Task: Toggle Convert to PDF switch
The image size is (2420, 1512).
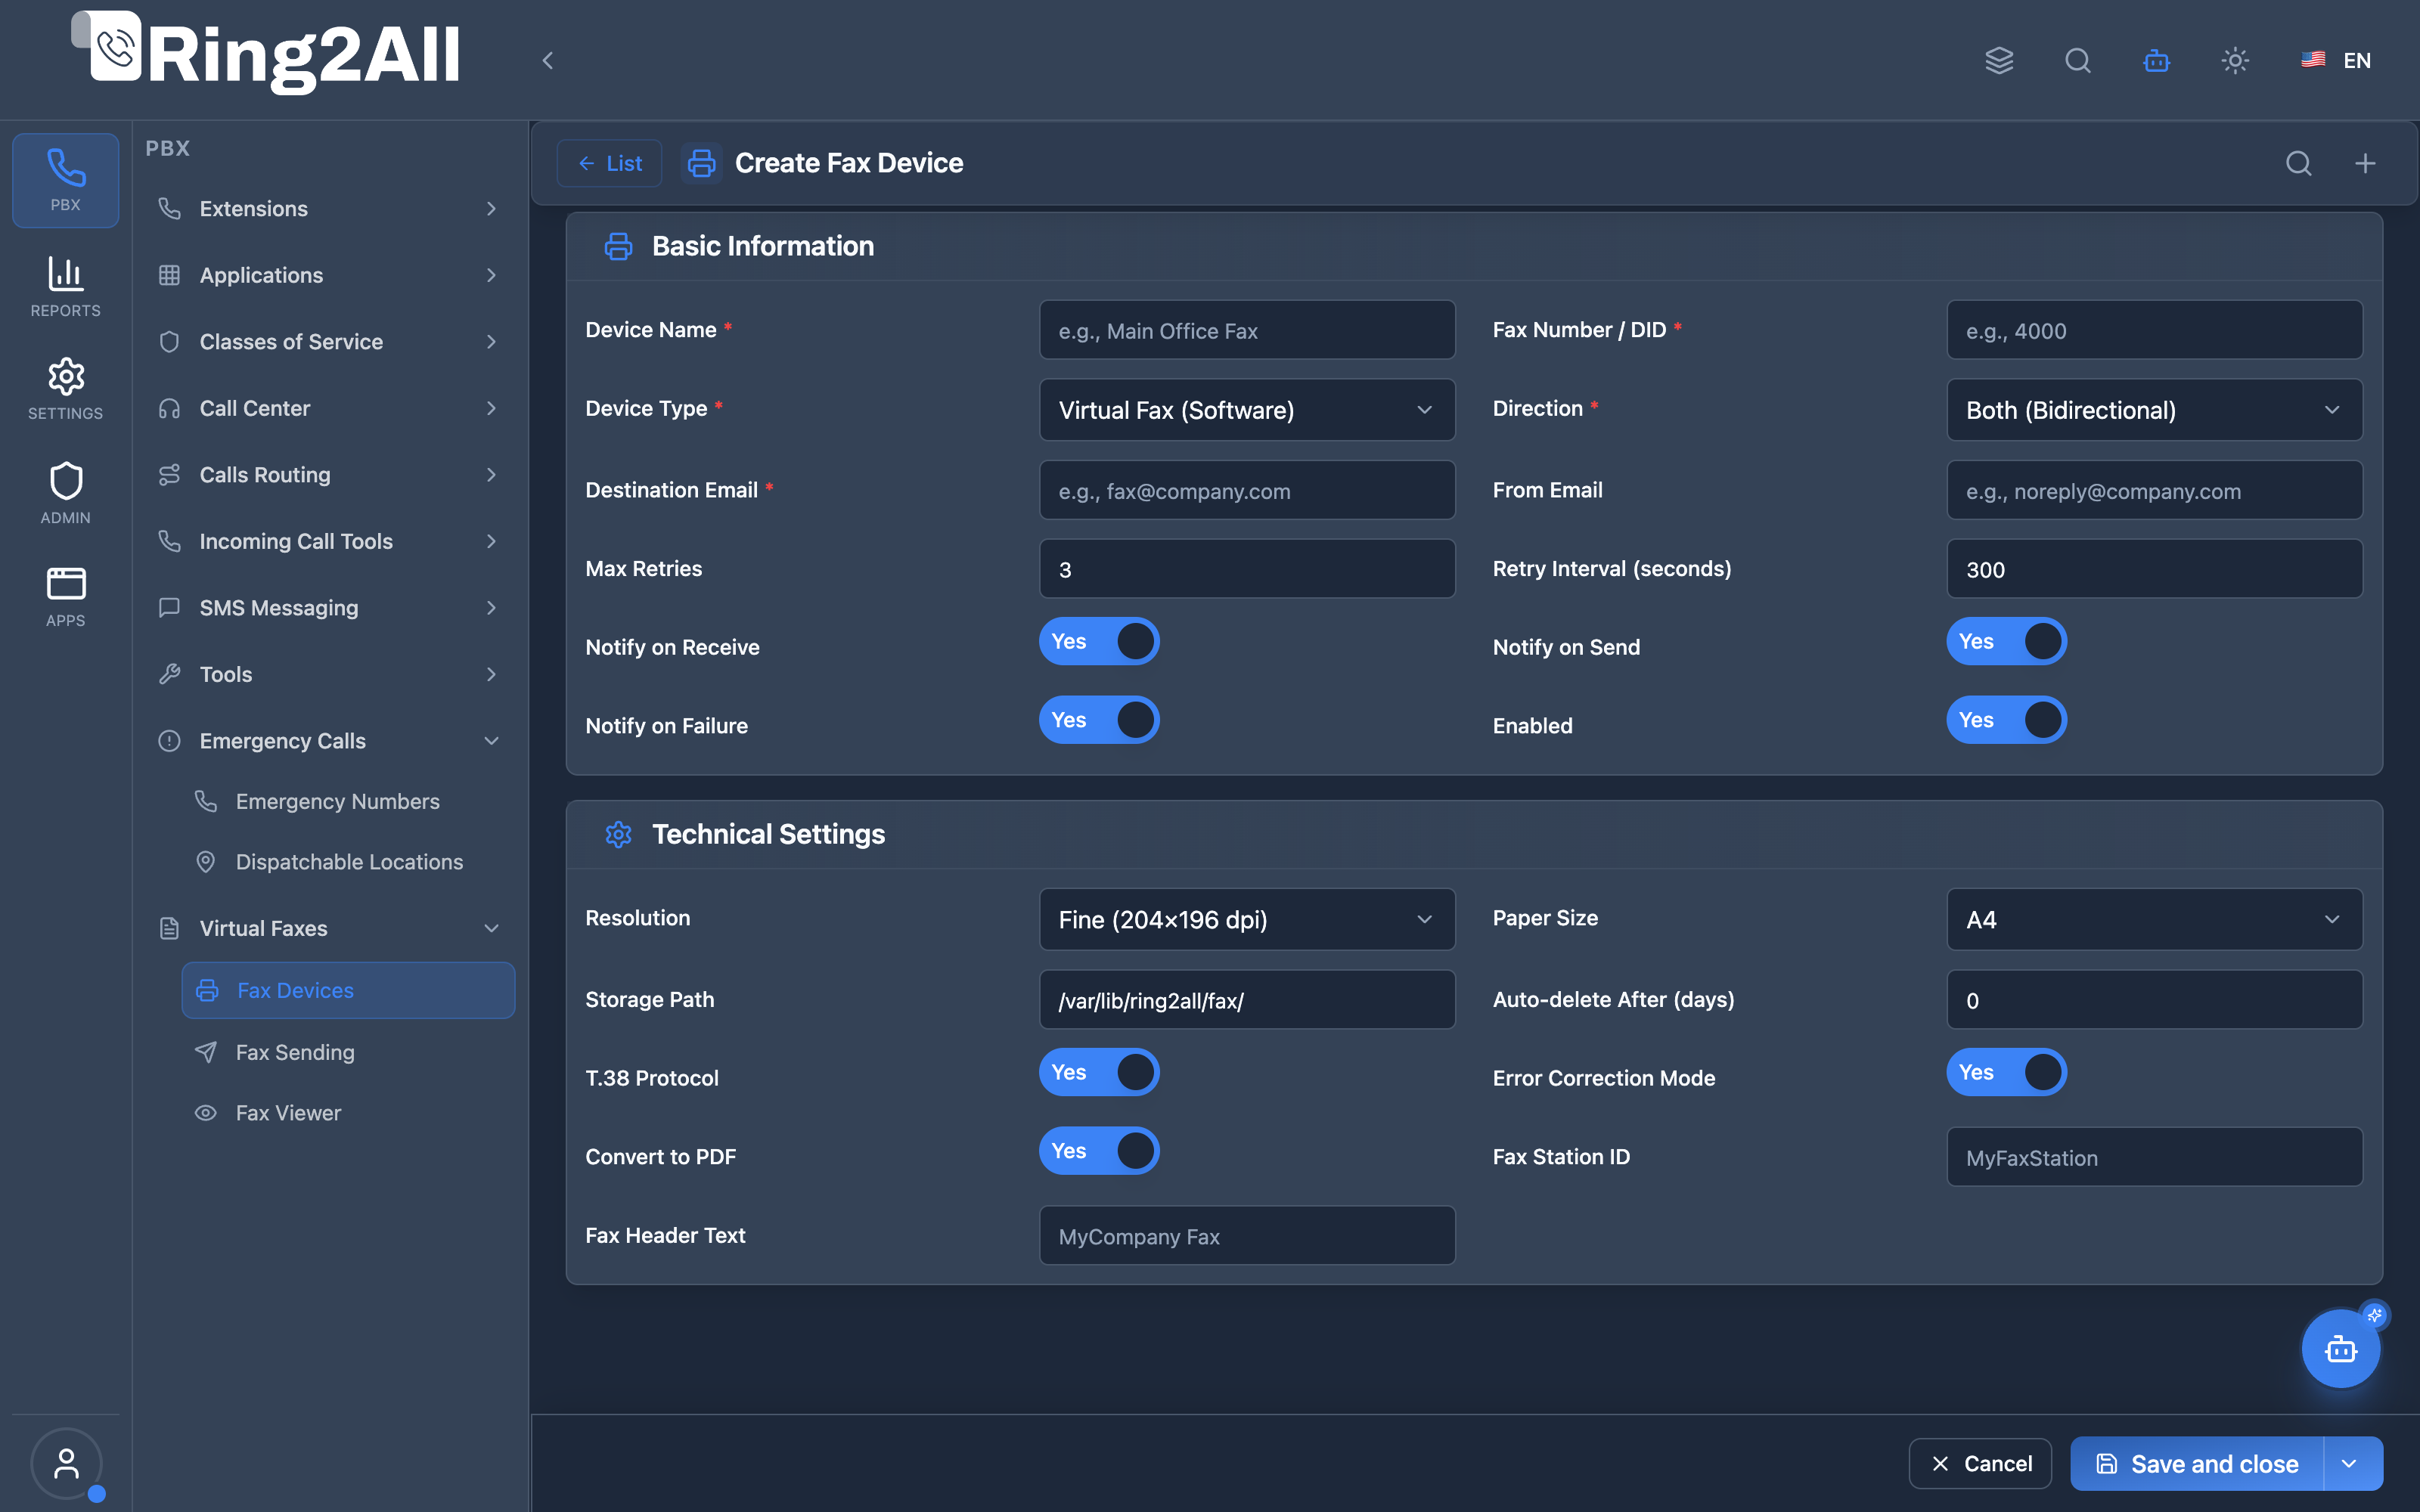Action: (1099, 1151)
